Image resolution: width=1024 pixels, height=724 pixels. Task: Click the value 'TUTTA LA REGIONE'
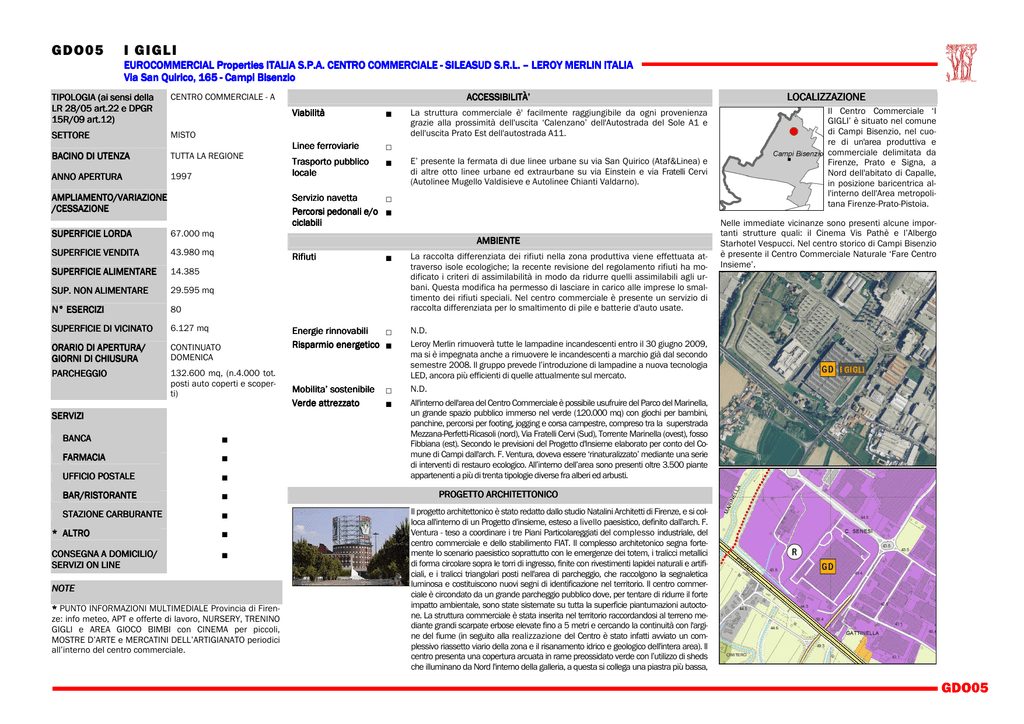(x=207, y=155)
